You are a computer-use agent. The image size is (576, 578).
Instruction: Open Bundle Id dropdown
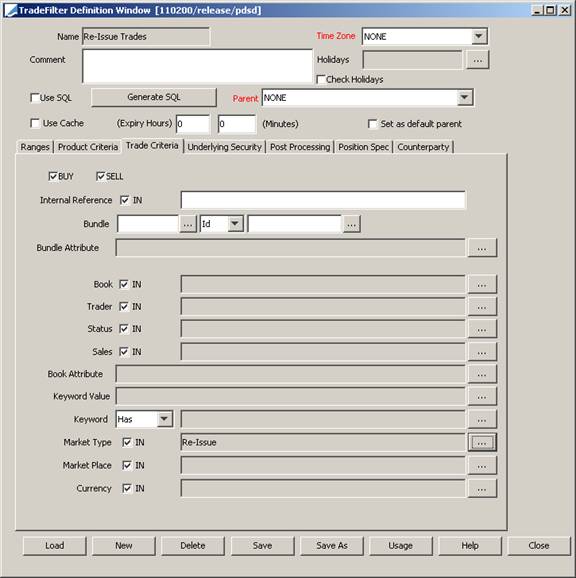(x=235, y=224)
